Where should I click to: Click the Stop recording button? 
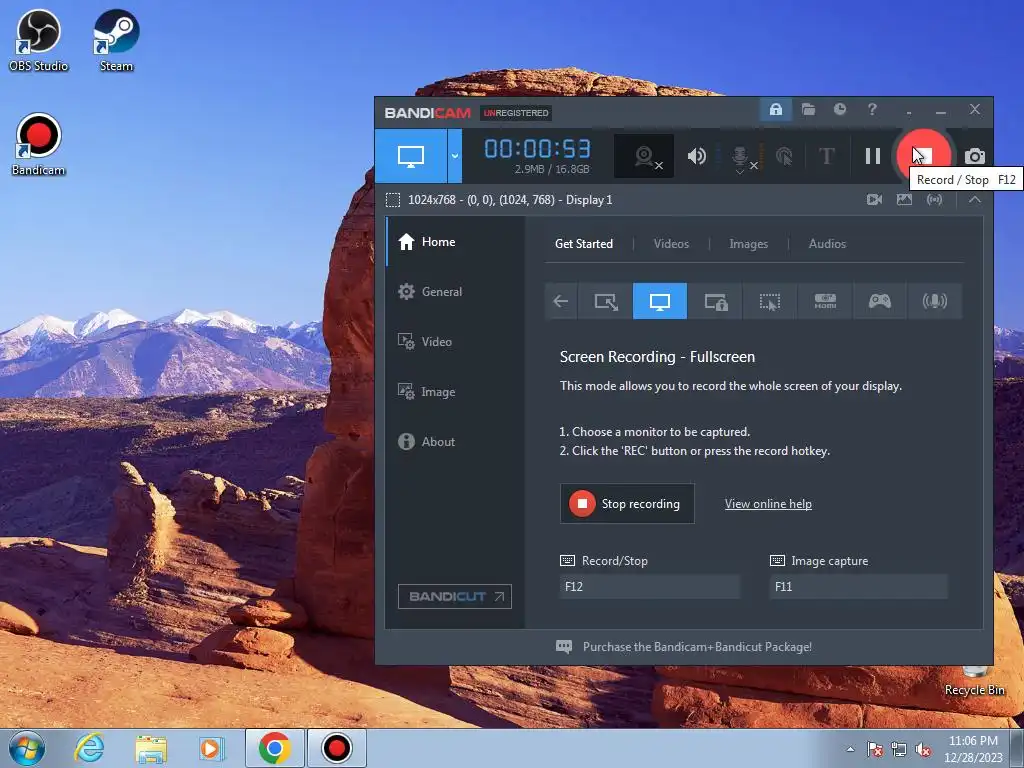(x=627, y=504)
